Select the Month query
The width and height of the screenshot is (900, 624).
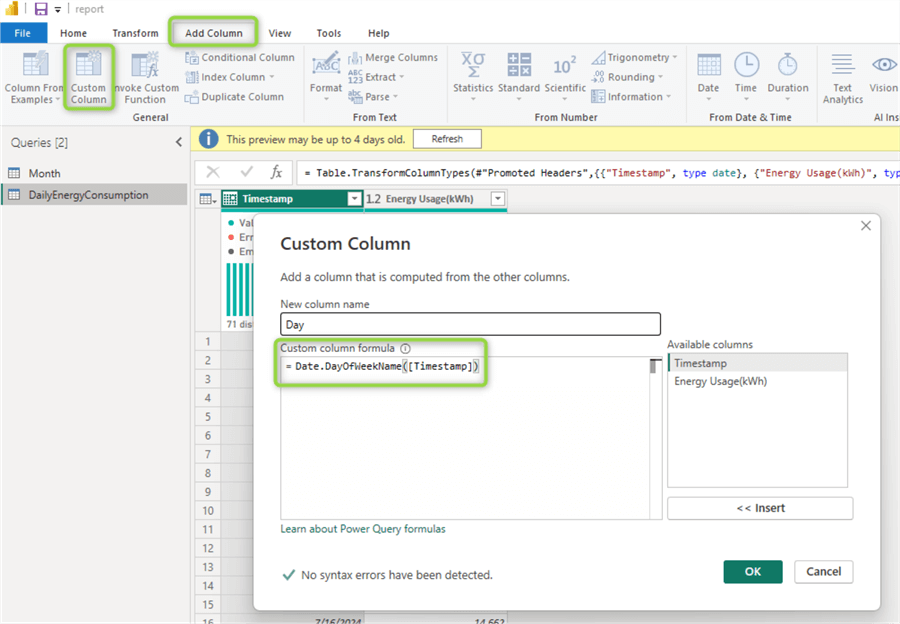click(44, 173)
